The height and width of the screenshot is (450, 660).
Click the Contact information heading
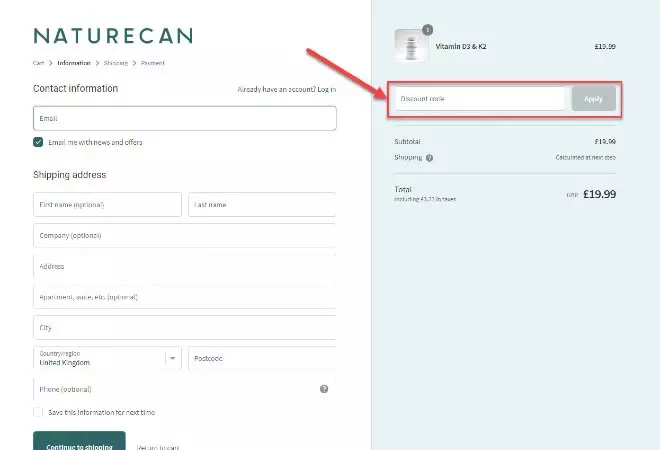[x=75, y=88]
